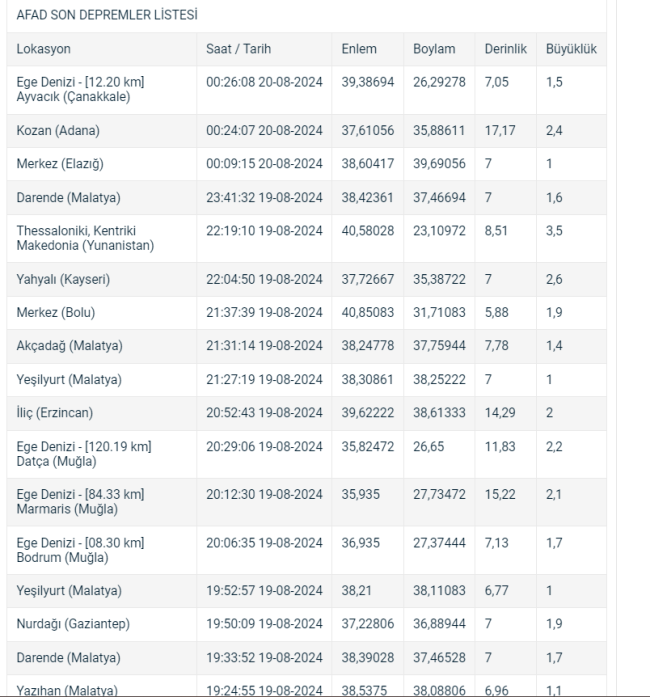Click the Büyüklük column header
This screenshot has height=697, width=650.
tap(571, 49)
